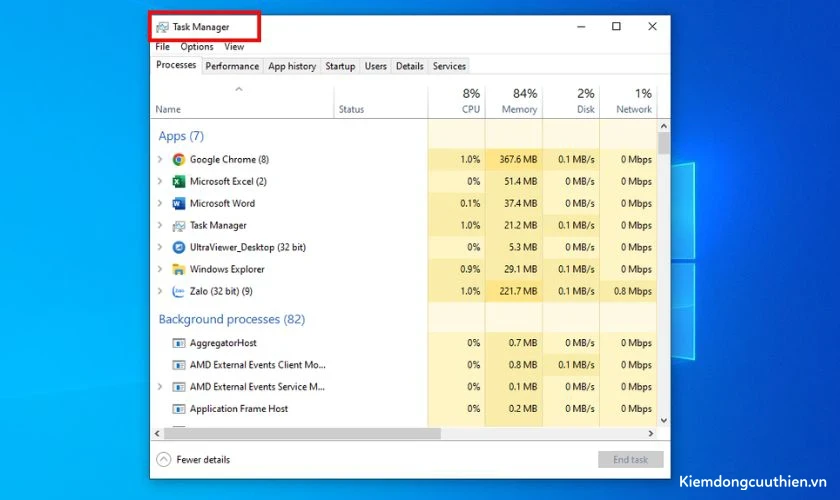Maximize the Task Manager window

coord(617,26)
